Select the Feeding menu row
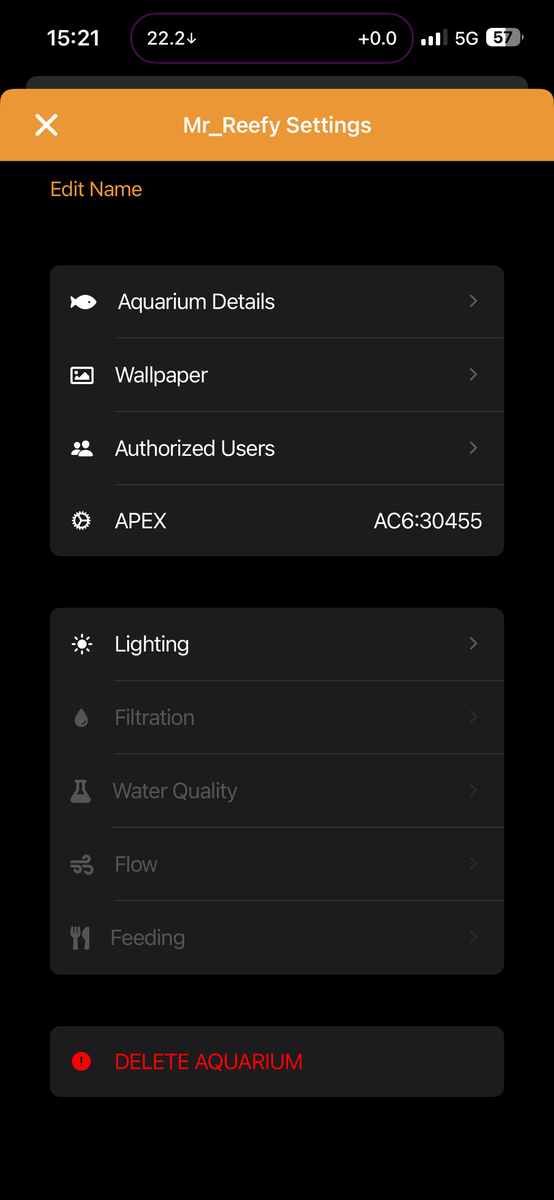This screenshot has width=554, height=1200. coord(277,938)
